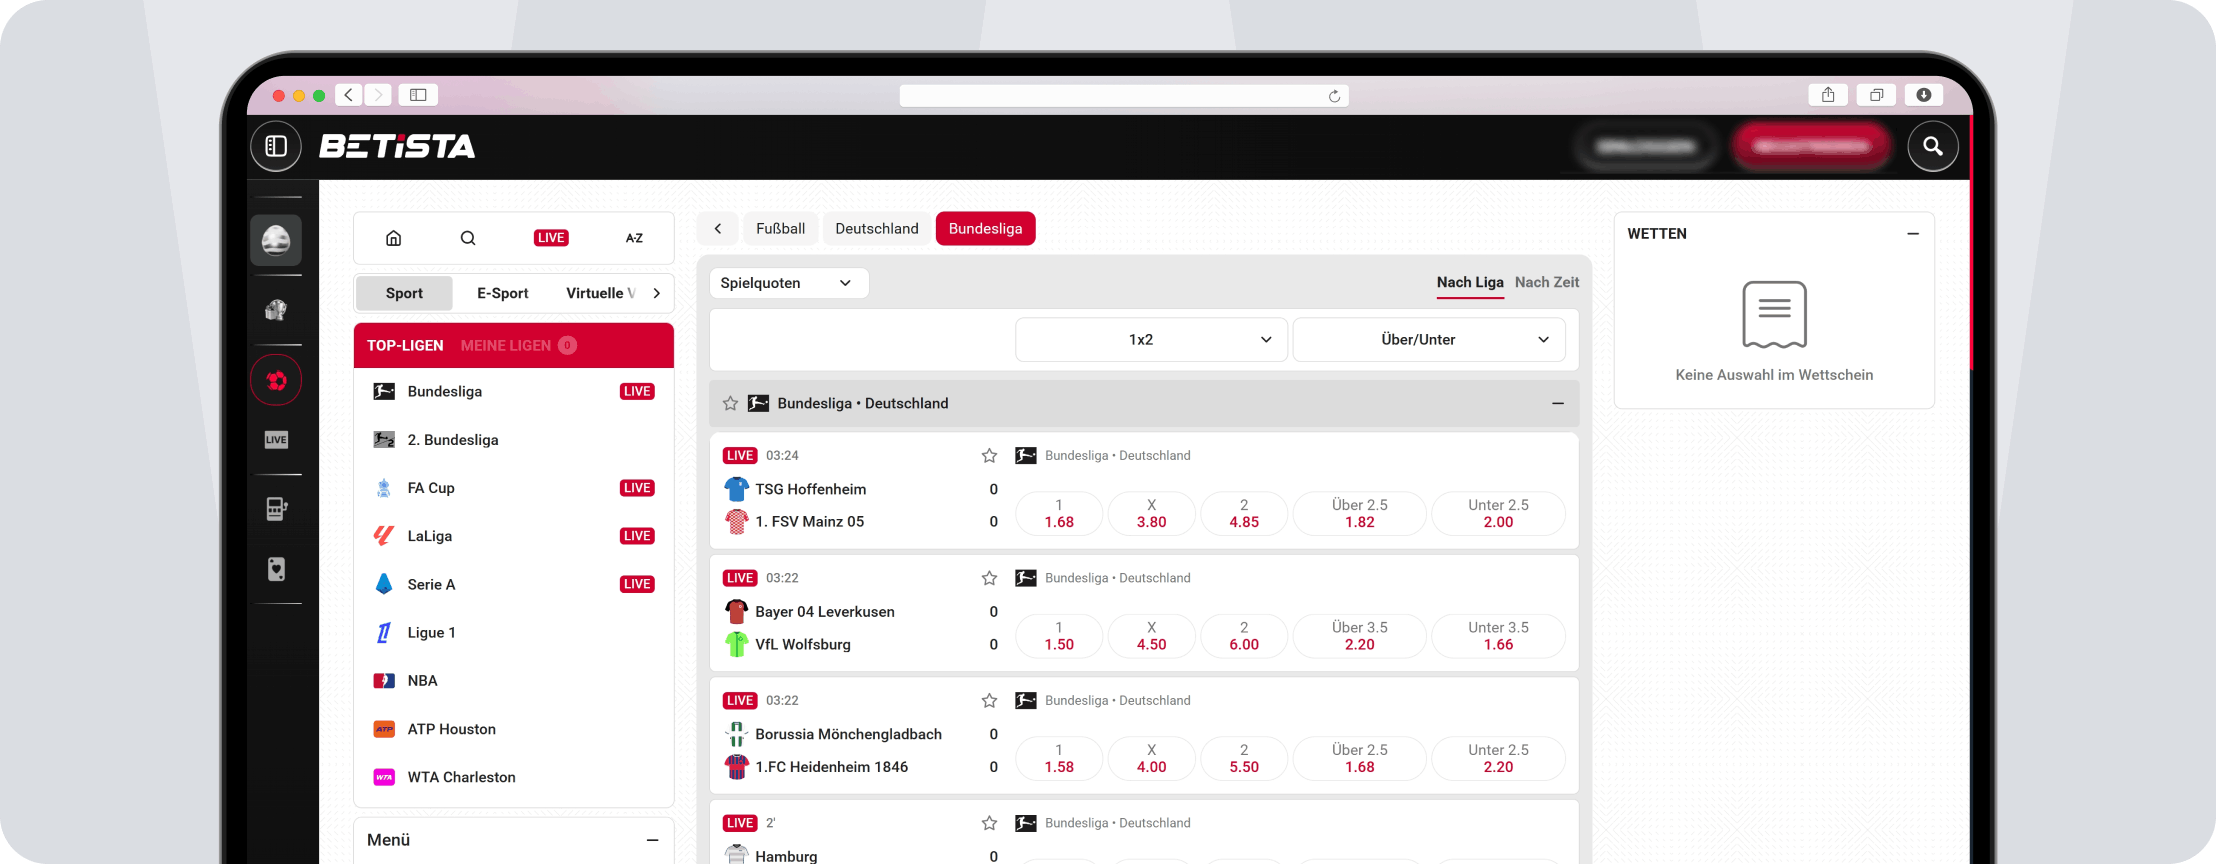The width and height of the screenshot is (2216, 864).
Task: Collapse the Bundesliga • Deutschland section
Action: click(1557, 403)
